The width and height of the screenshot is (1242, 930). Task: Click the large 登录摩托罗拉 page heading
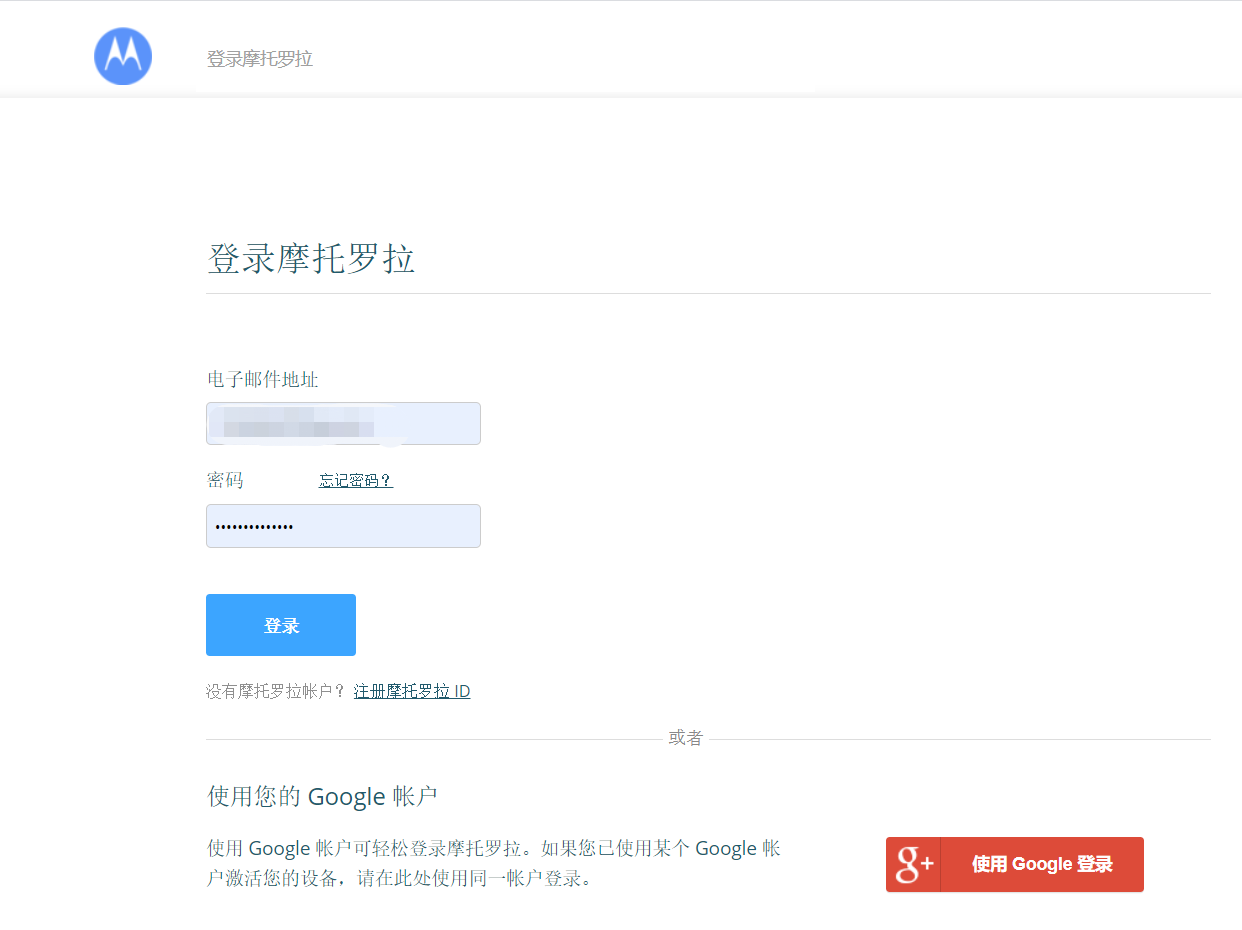[311, 259]
